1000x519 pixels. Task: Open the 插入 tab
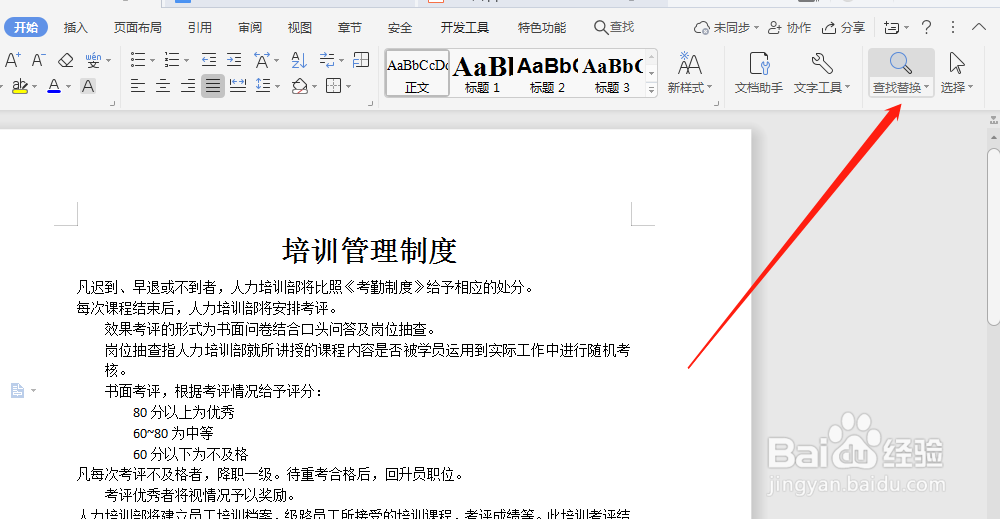[75, 27]
